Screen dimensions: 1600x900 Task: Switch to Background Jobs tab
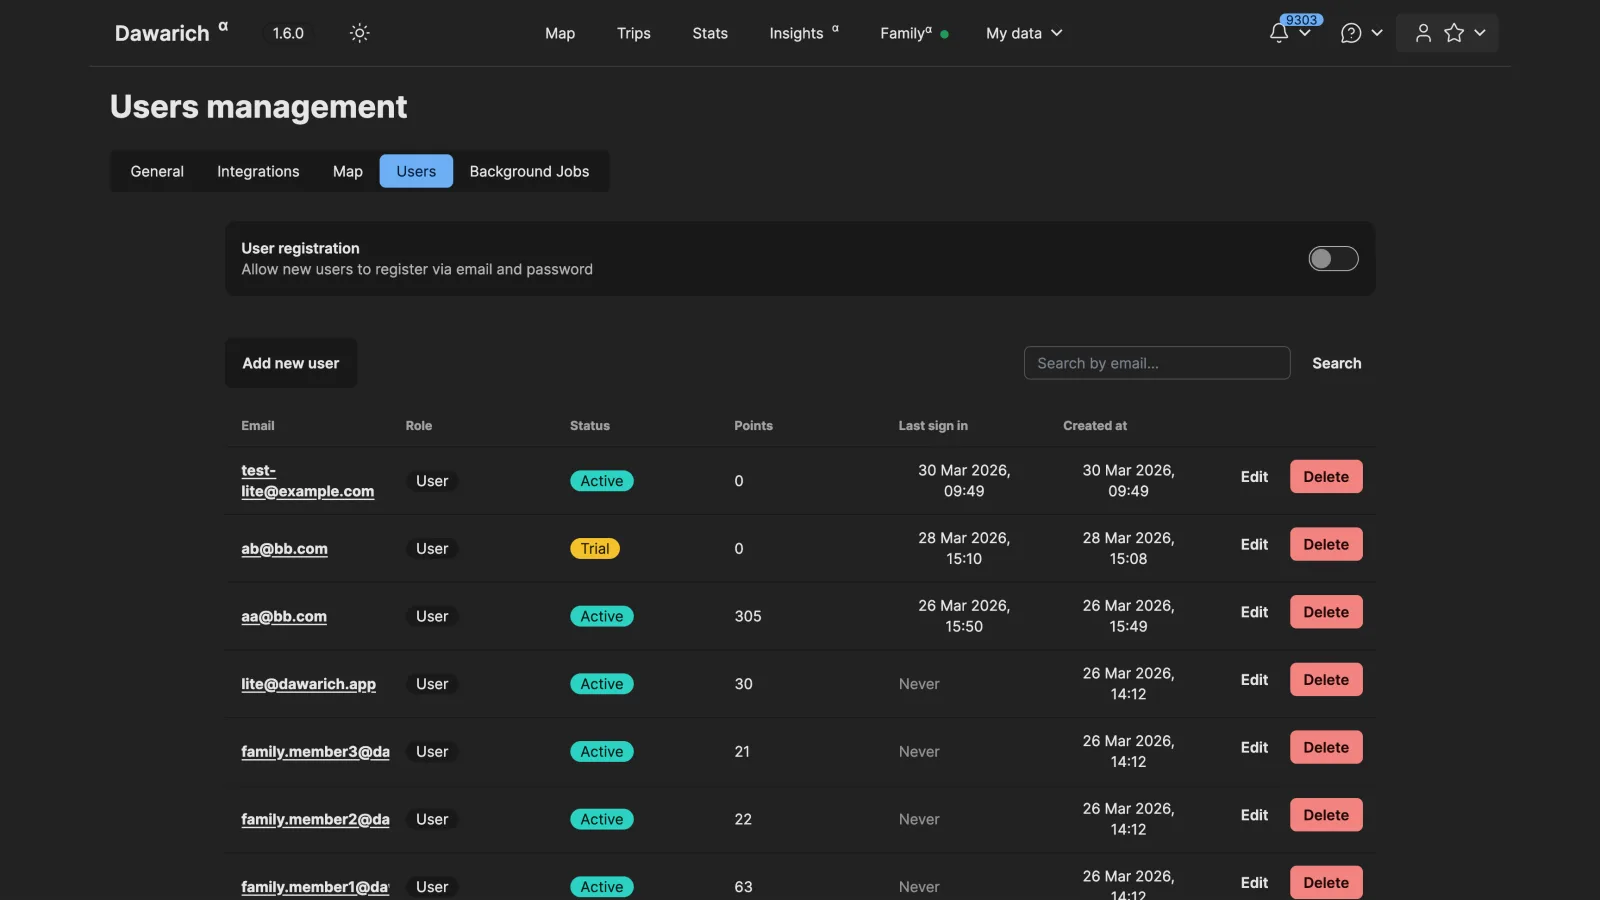529,171
